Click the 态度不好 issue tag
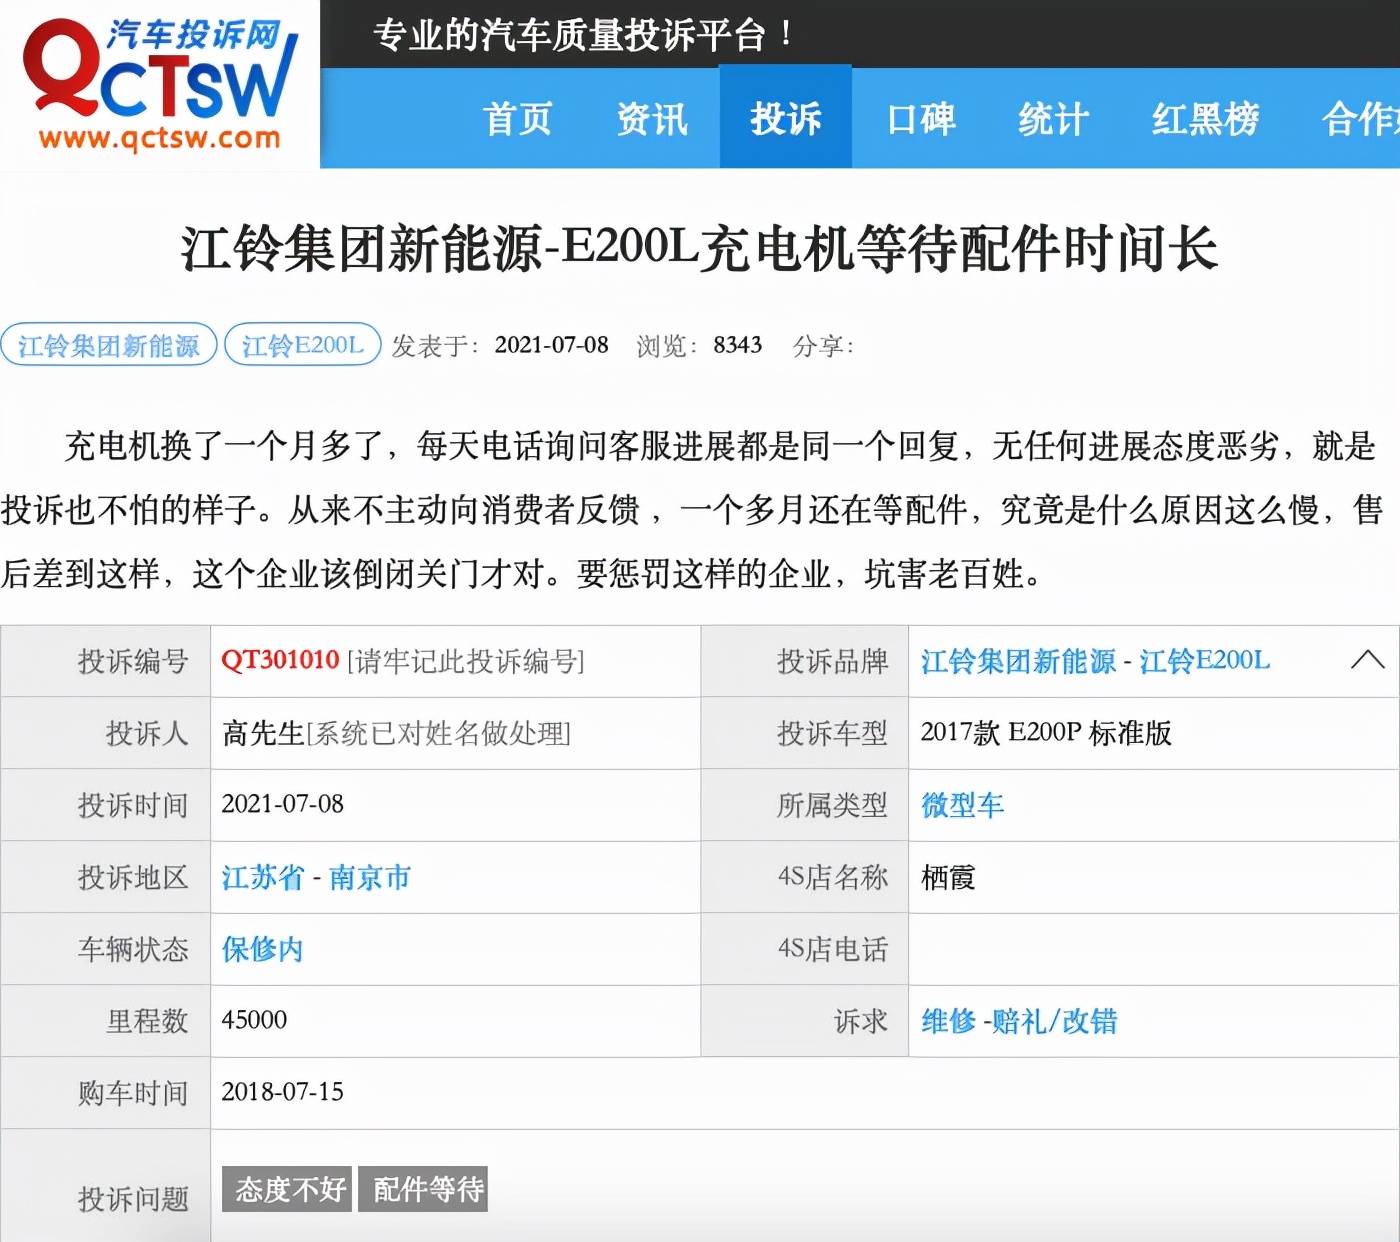Image resolution: width=1400 pixels, height=1242 pixels. [x=287, y=1188]
